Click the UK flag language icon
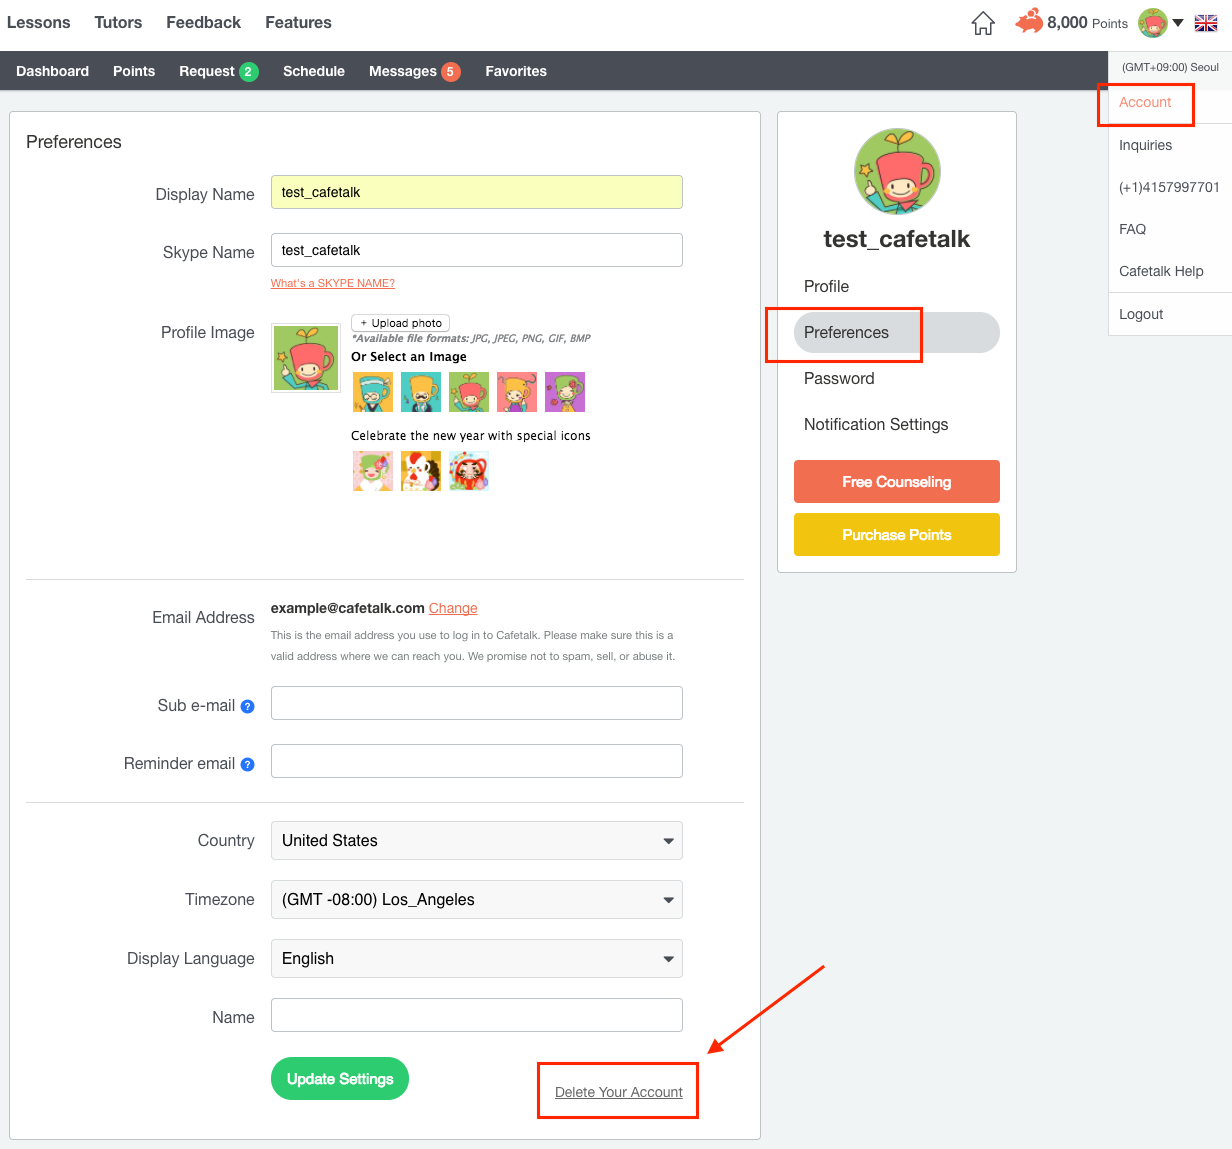1232x1149 pixels. [x=1206, y=23]
